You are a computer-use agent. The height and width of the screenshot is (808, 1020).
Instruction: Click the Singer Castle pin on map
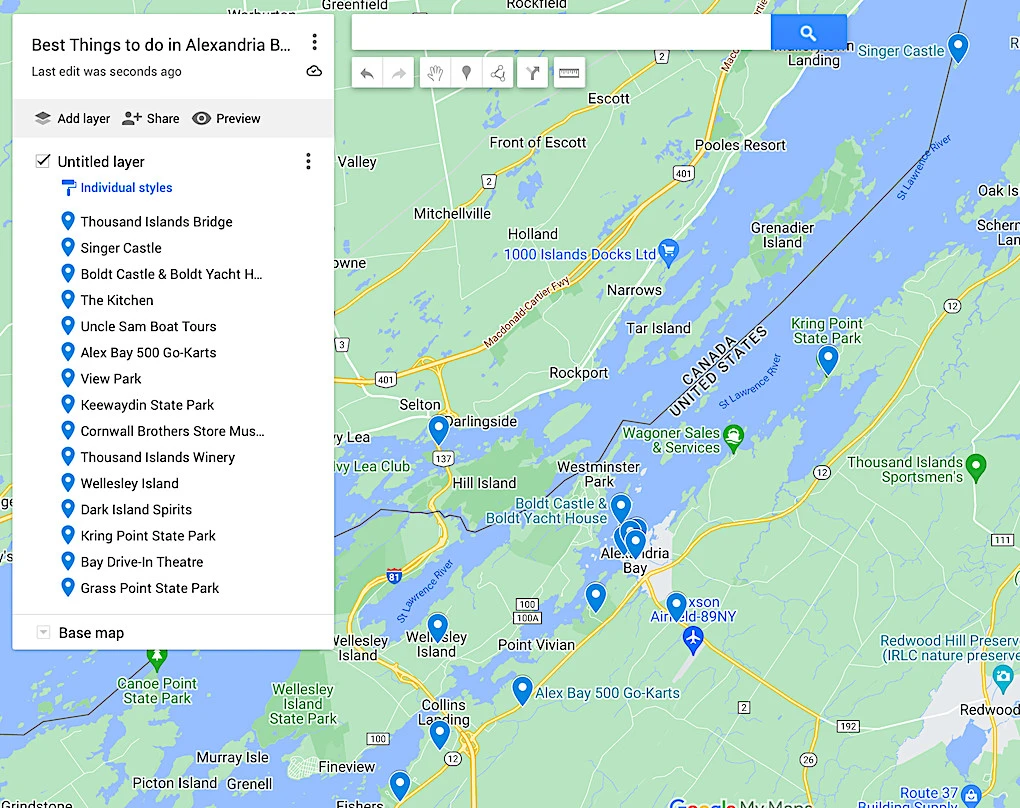[x=958, y=47]
